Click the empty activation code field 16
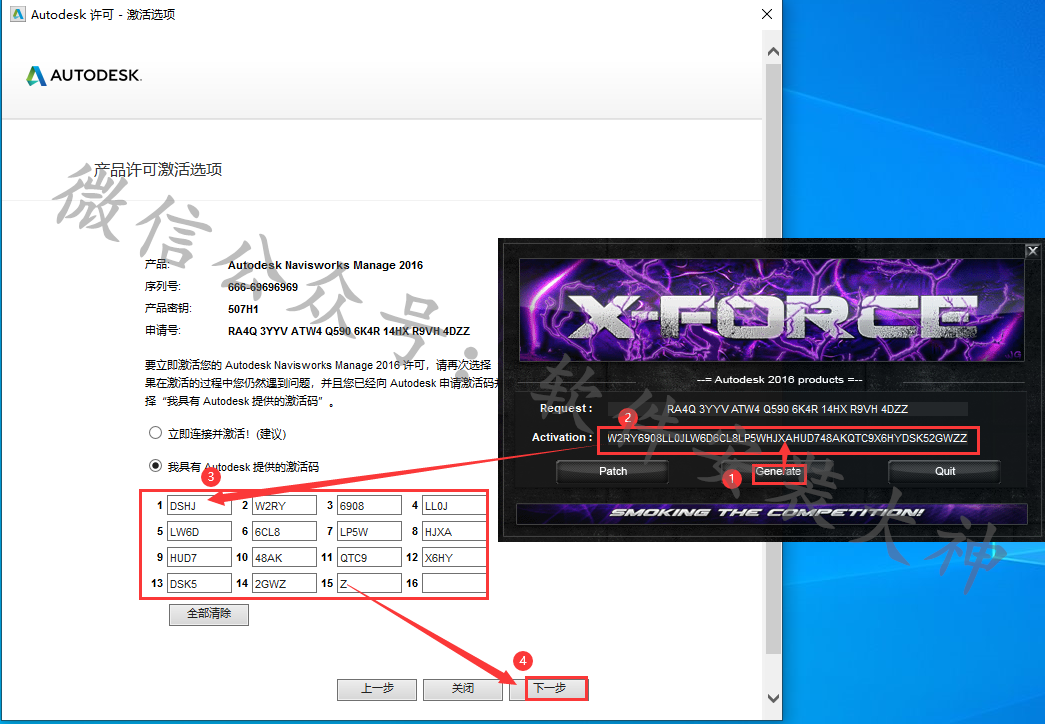This screenshot has width=1045, height=724. [455, 583]
